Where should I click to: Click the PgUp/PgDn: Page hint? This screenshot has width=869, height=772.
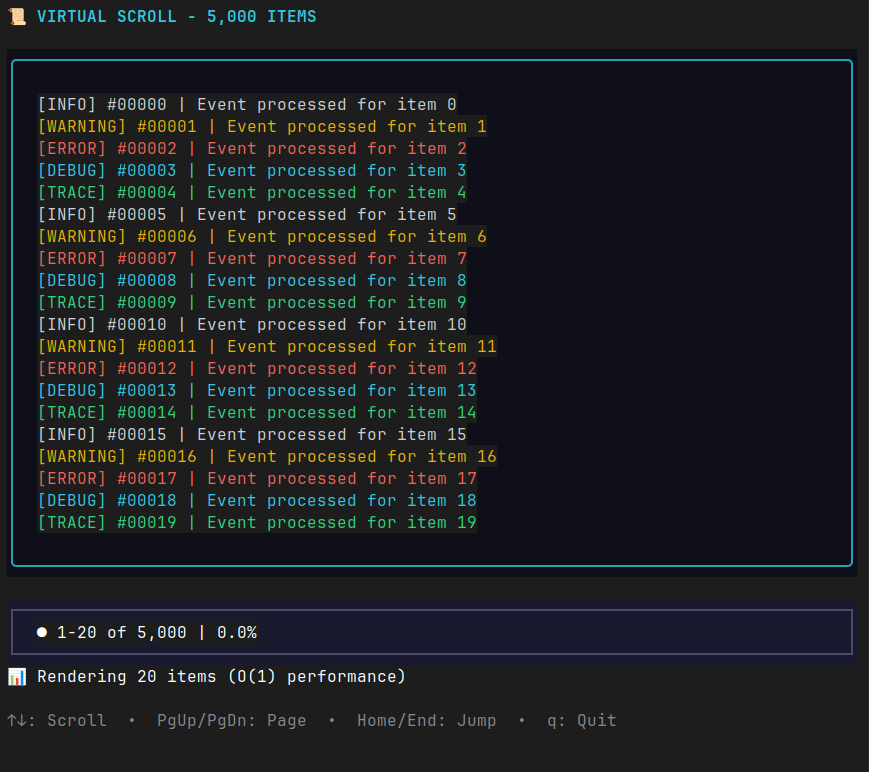click(232, 720)
